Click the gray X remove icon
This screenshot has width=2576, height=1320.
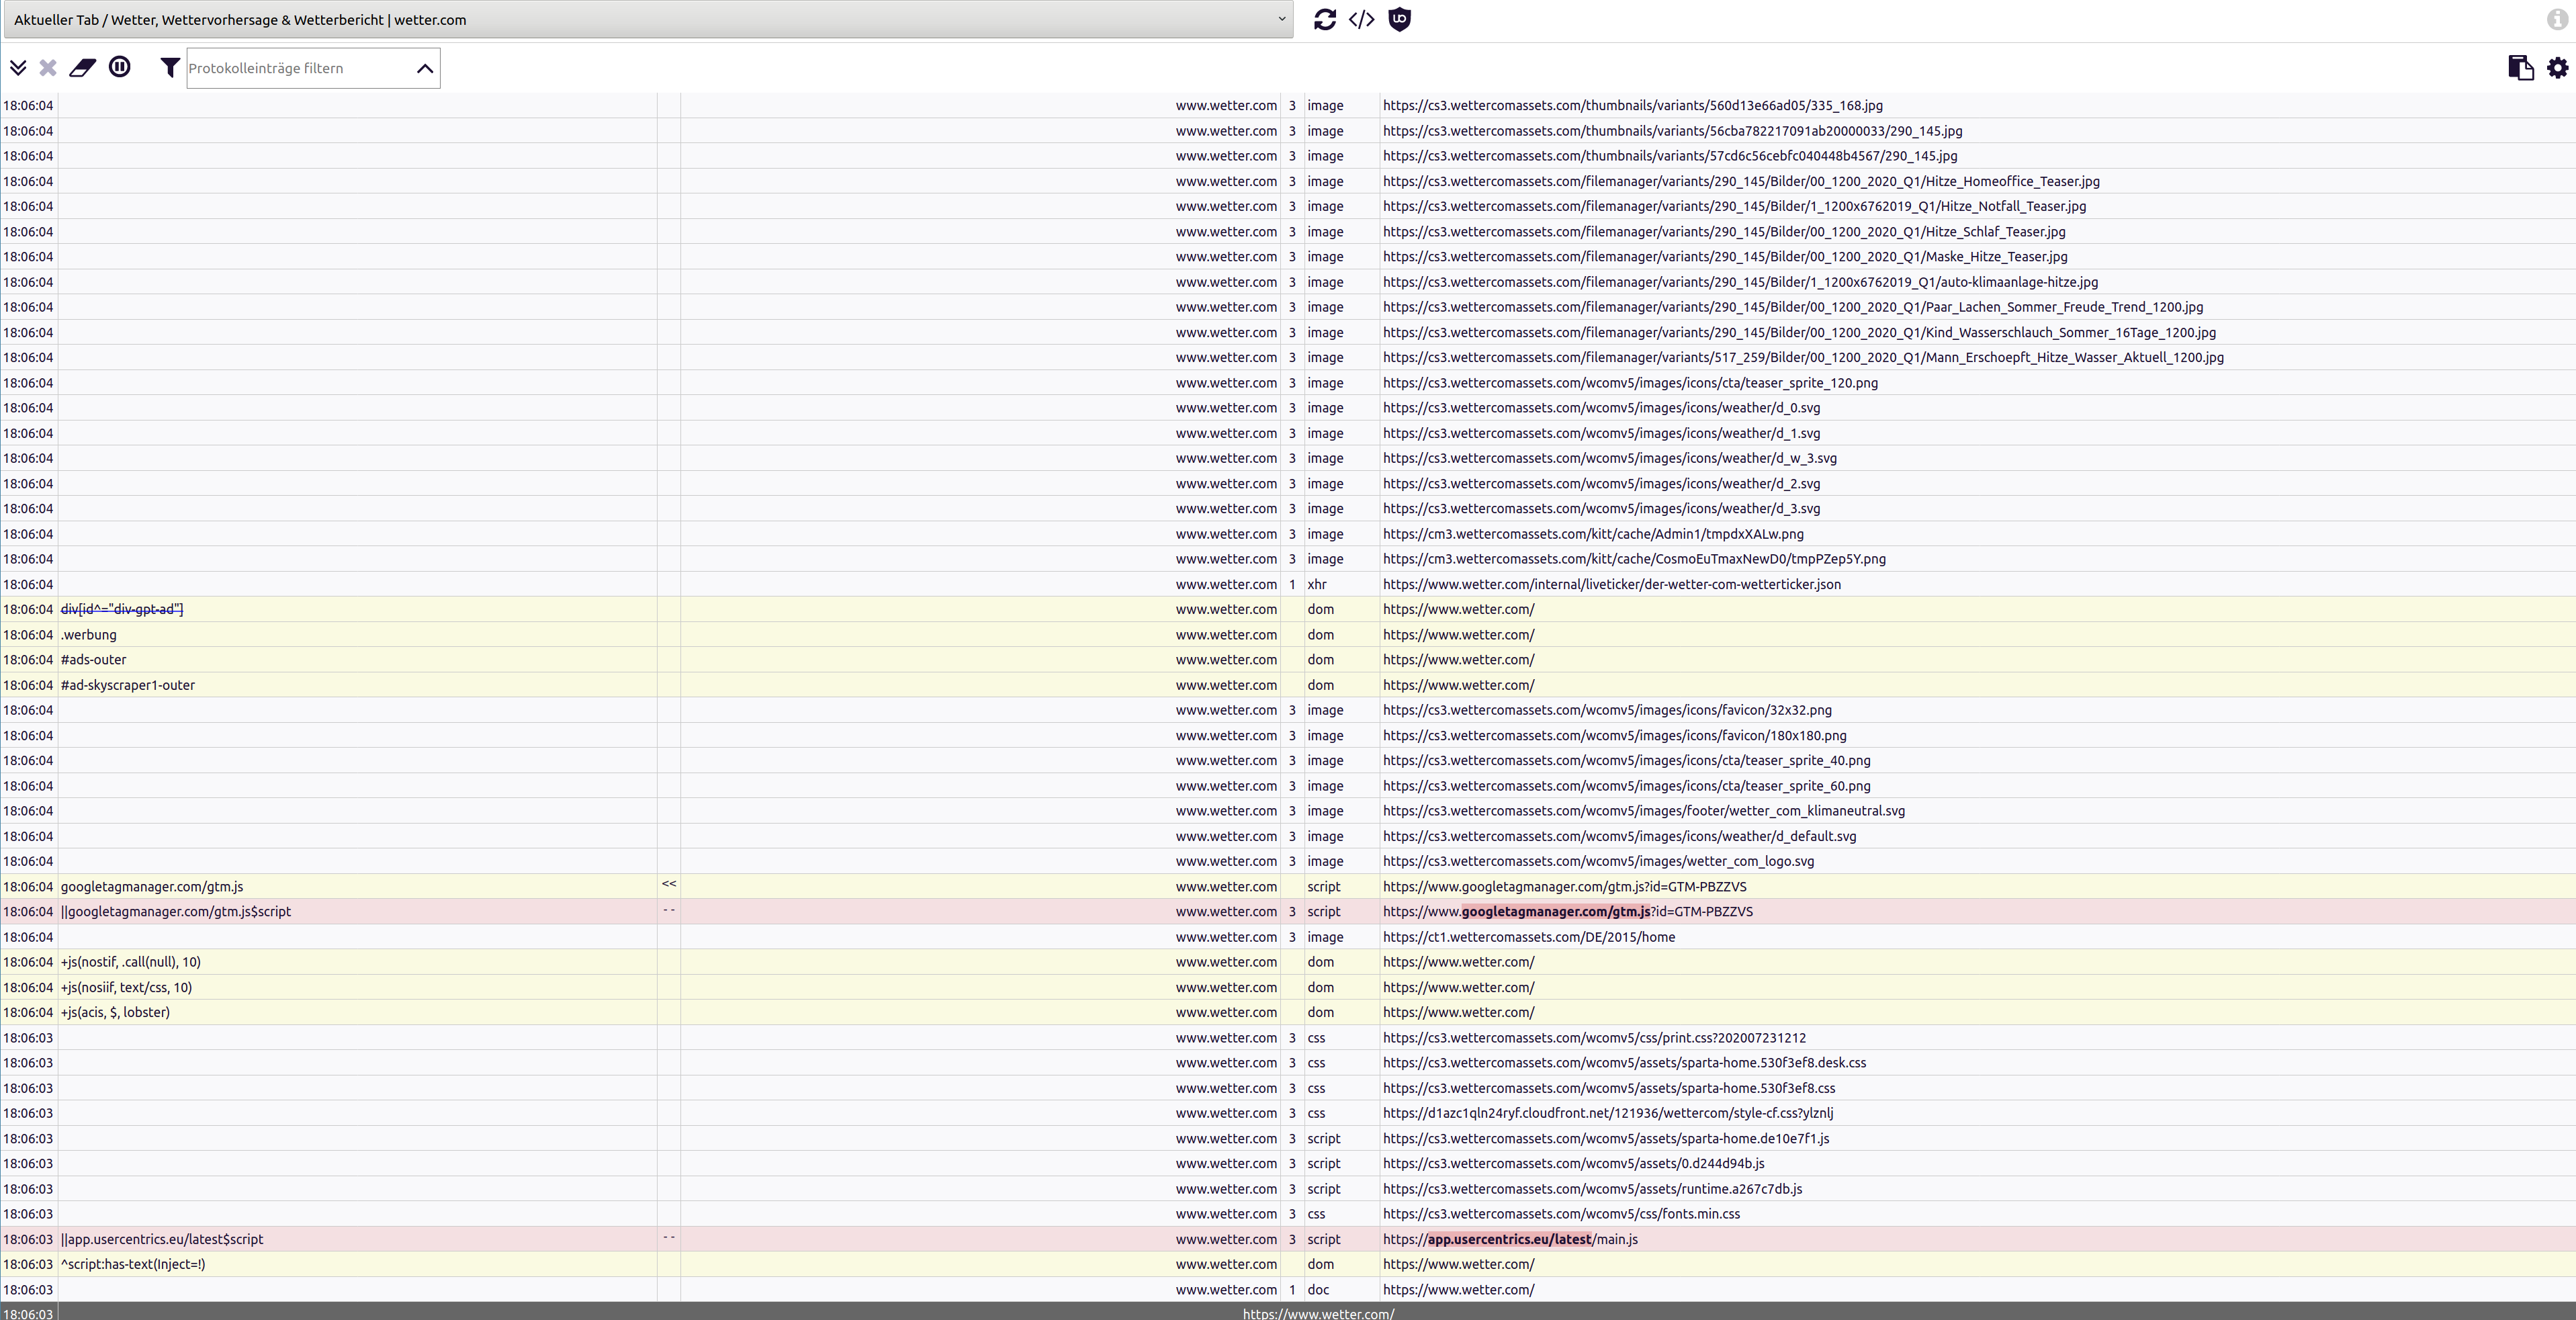(x=47, y=68)
